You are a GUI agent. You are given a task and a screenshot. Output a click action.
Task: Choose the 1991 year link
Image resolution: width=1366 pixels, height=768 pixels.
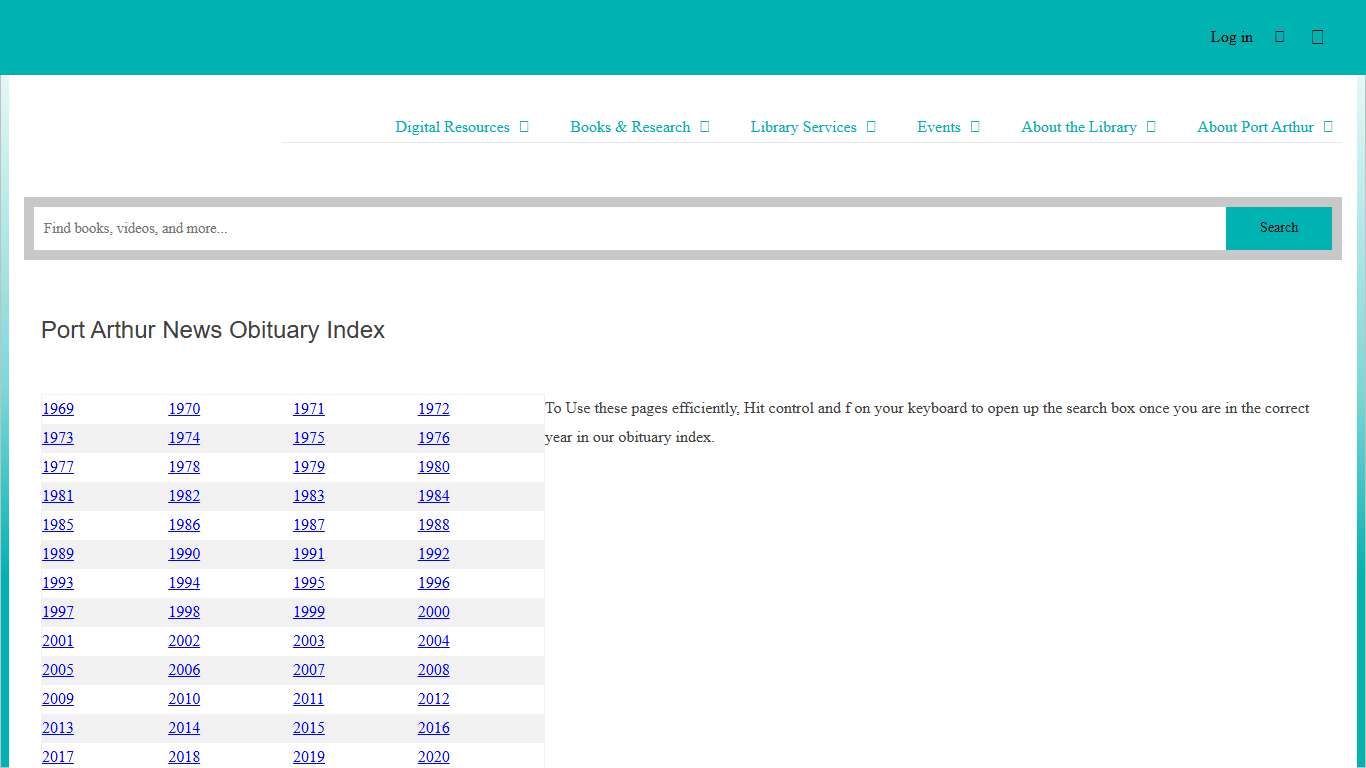coord(308,554)
